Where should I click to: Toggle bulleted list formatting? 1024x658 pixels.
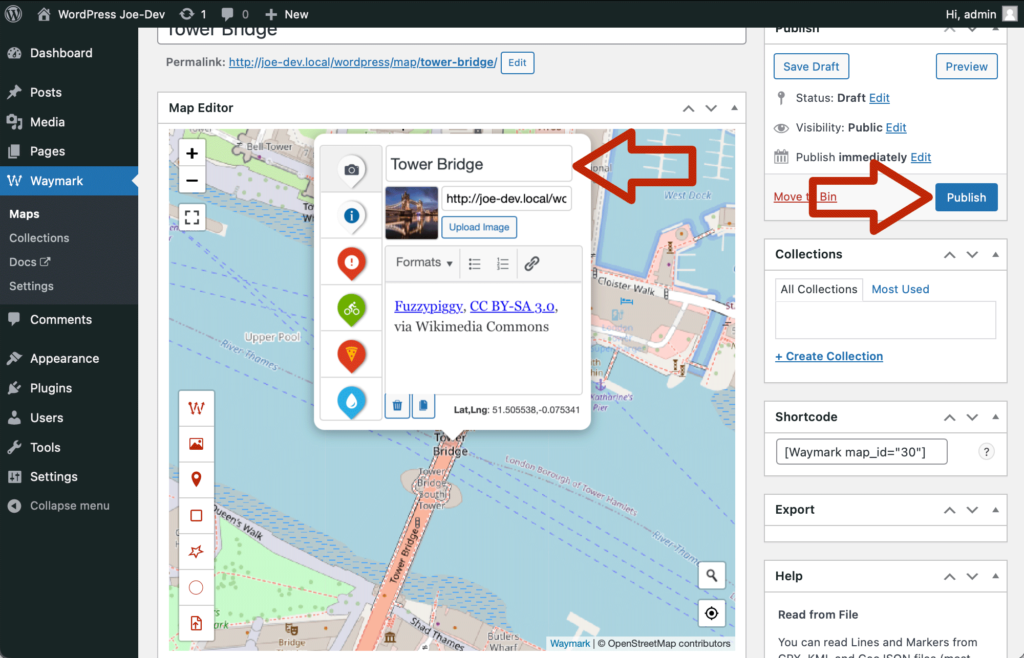(475, 264)
